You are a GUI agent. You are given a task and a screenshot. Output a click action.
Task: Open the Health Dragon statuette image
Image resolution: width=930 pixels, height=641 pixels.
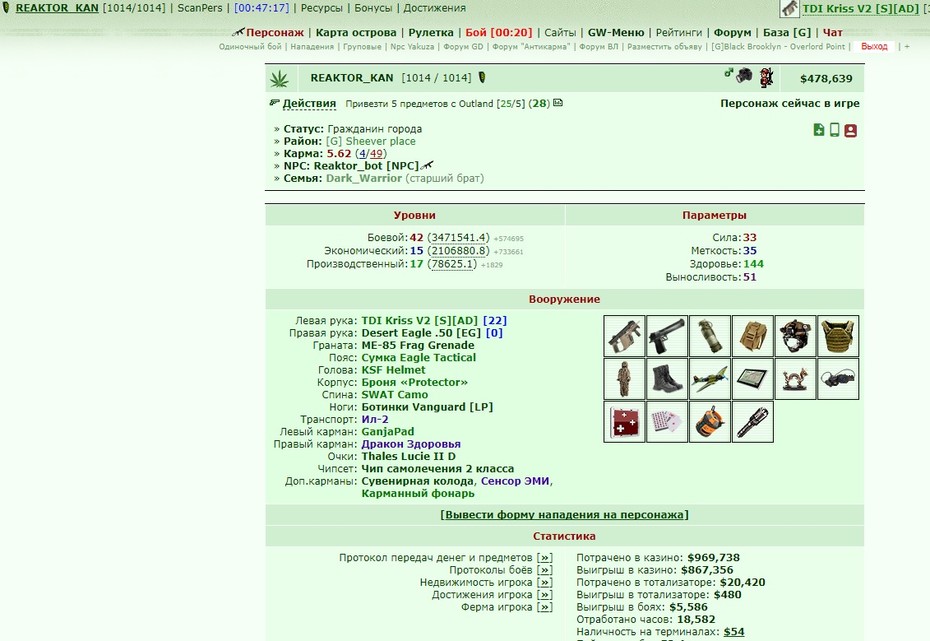click(x=795, y=379)
